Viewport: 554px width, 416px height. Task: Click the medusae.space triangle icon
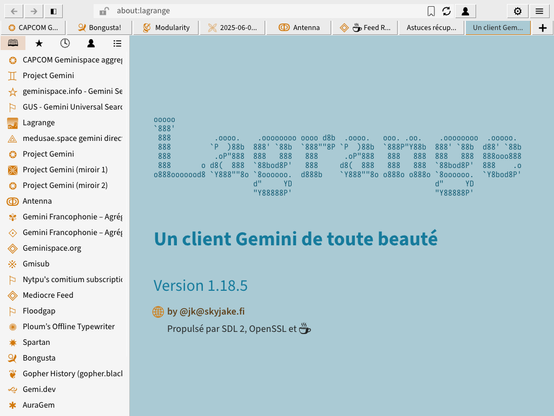[12, 139]
